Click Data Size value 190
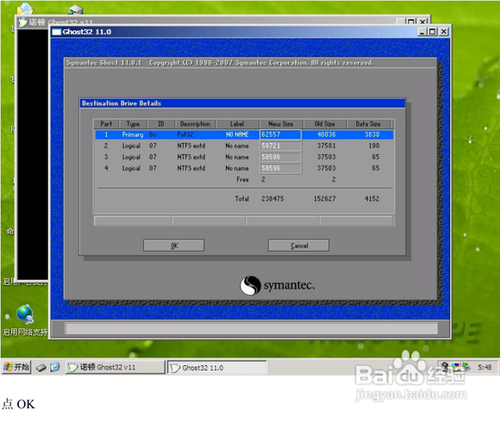The height and width of the screenshot is (423, 500). pyautogui.click(x=374, y=146)
